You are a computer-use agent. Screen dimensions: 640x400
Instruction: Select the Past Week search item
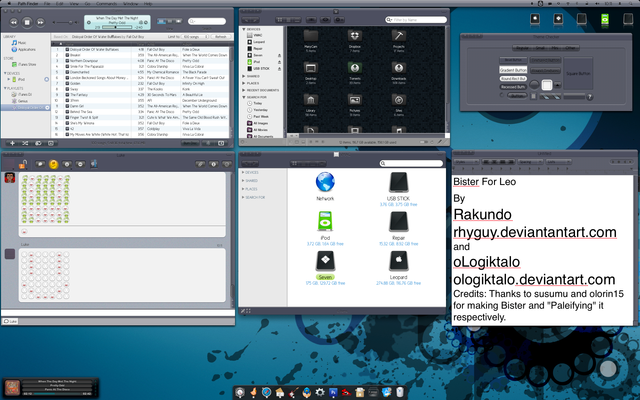tap(258, 116)
